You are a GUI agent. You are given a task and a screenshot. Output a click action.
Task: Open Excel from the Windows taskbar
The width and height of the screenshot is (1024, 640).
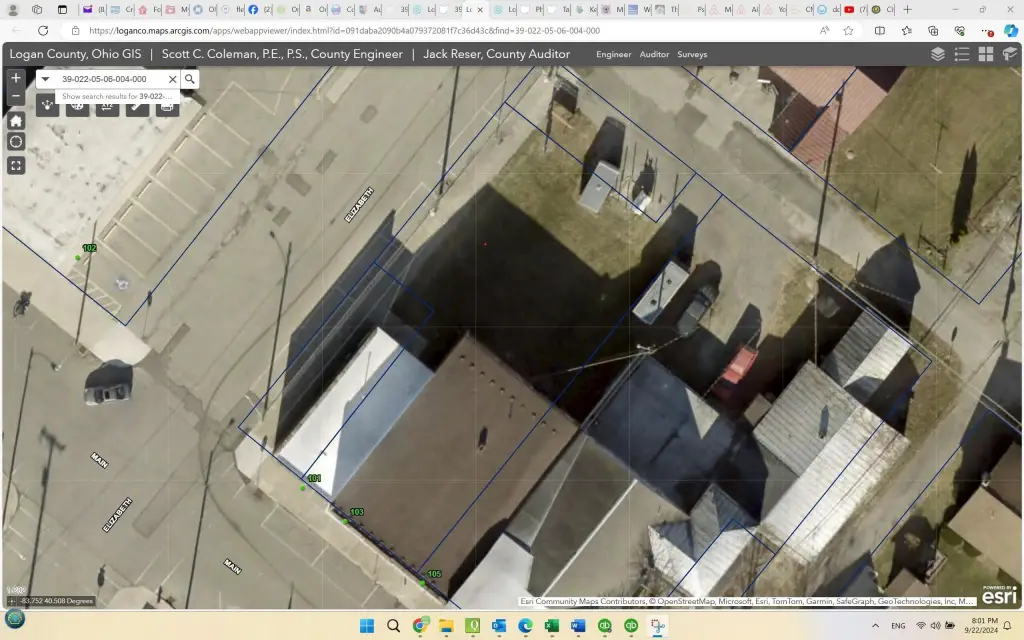point(551,626)
